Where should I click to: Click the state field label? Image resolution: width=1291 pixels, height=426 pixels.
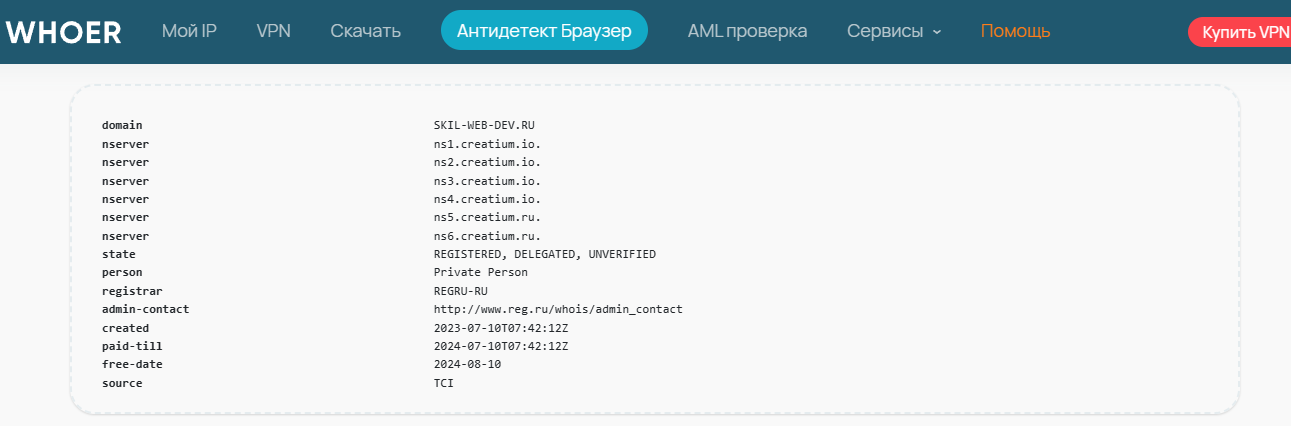coord(119,254)
